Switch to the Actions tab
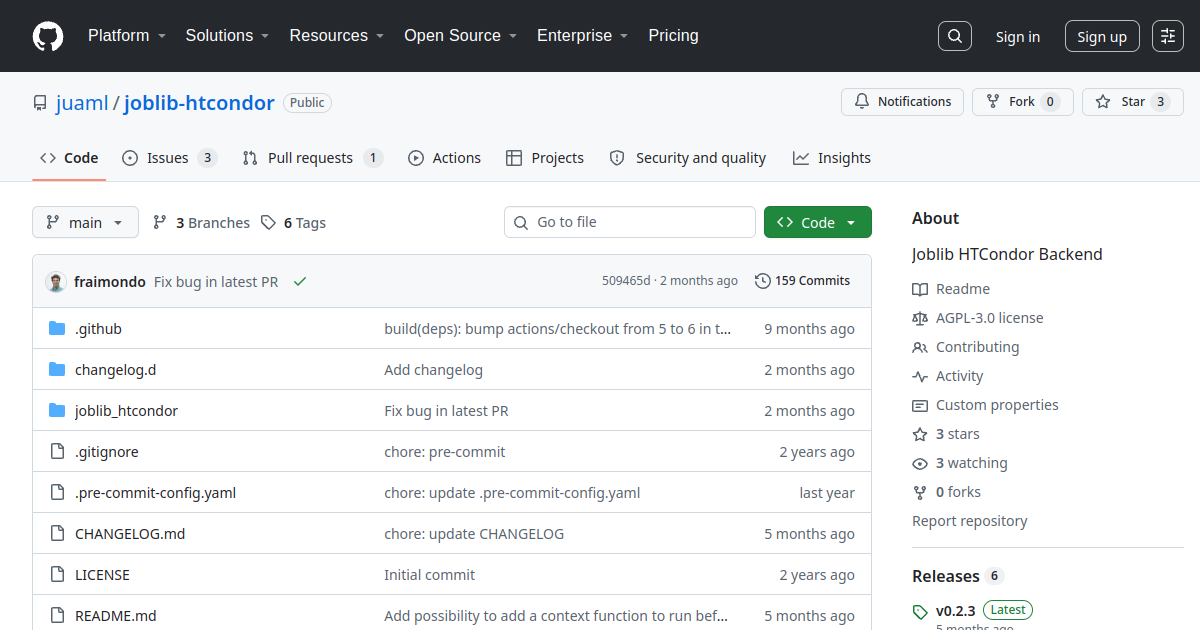This screenshot has height=630, width=1200. [444, 158]
